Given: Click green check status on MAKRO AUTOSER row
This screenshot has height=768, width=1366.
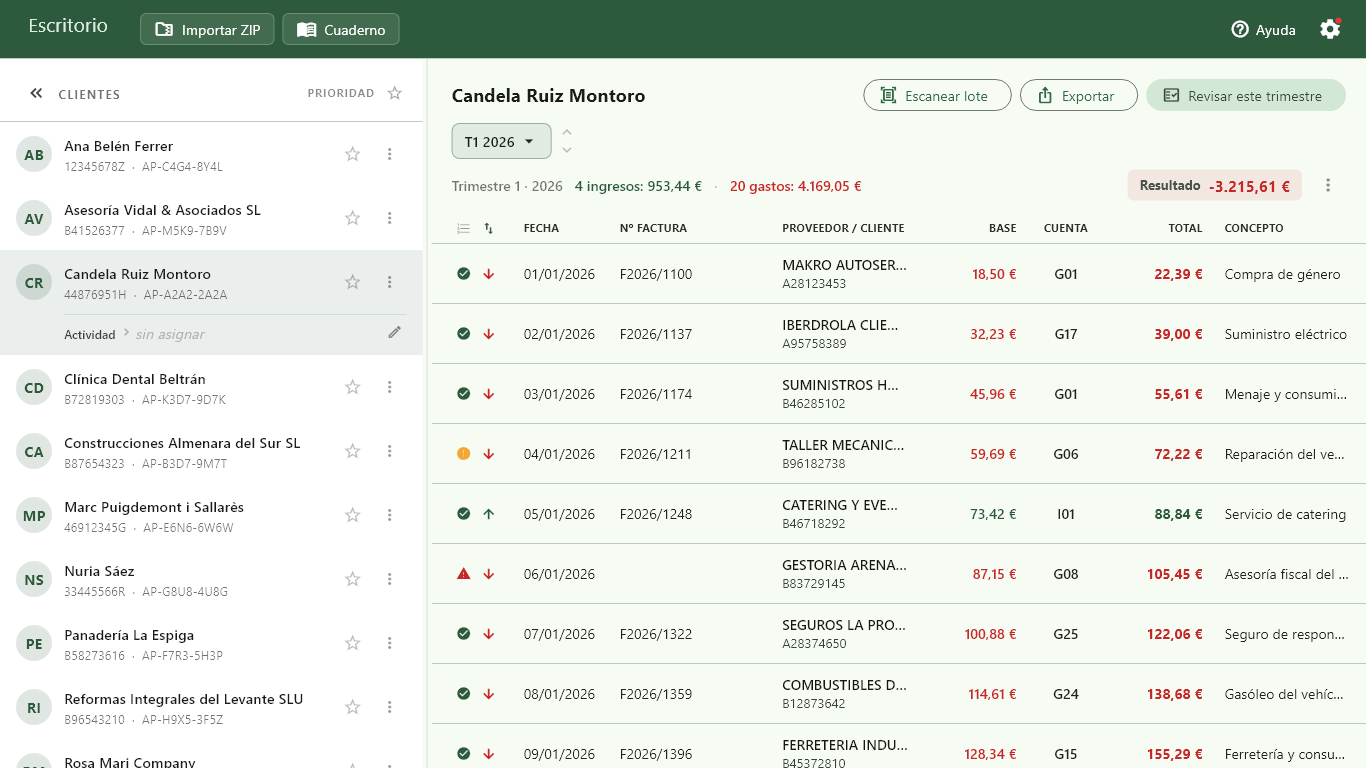Looking at the screenshot, I should (x=463, y=274).
